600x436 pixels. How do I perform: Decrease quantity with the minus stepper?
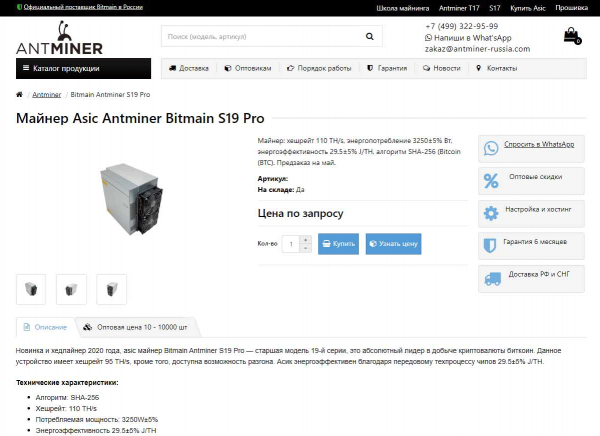click(305, 248)
